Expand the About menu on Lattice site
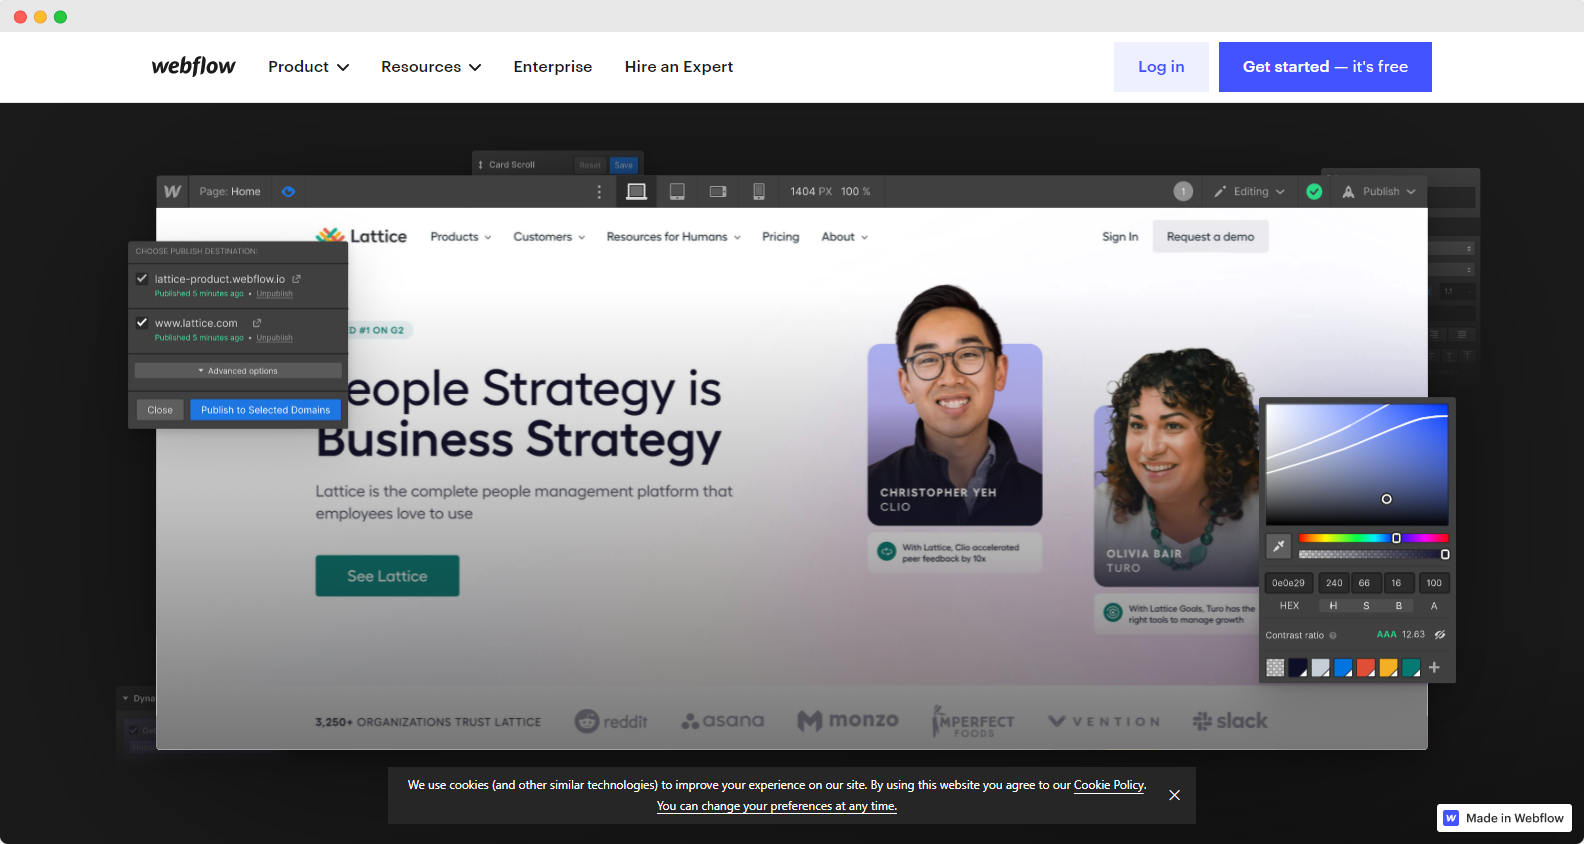Screen dimensions: 1584x844 coord(844,237)
